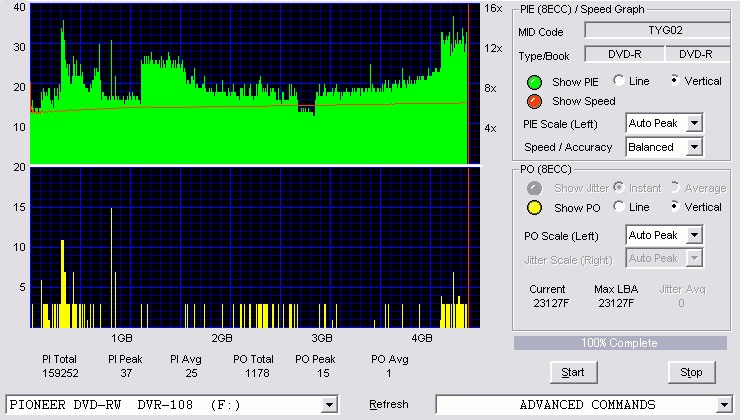Click the Show Speed label
742x420 pixels.
click(x=583, y=101)
